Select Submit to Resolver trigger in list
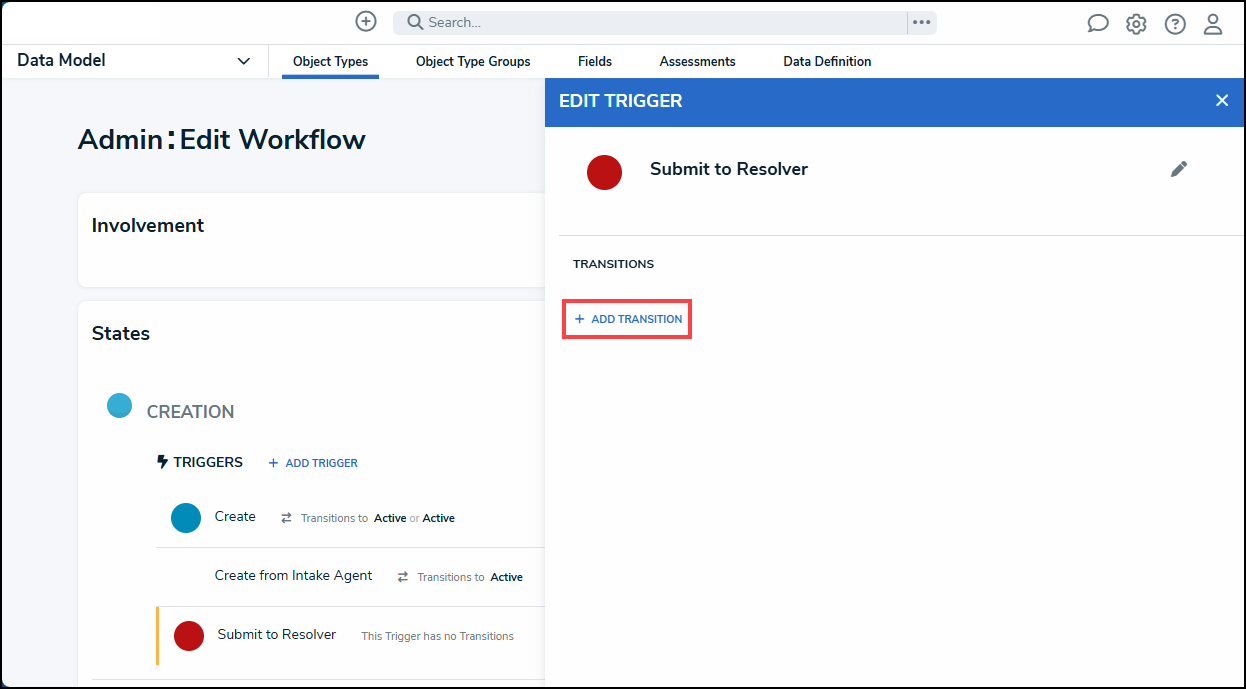Viewport: 1246px width, 689px height. click(x=350, y=636)
